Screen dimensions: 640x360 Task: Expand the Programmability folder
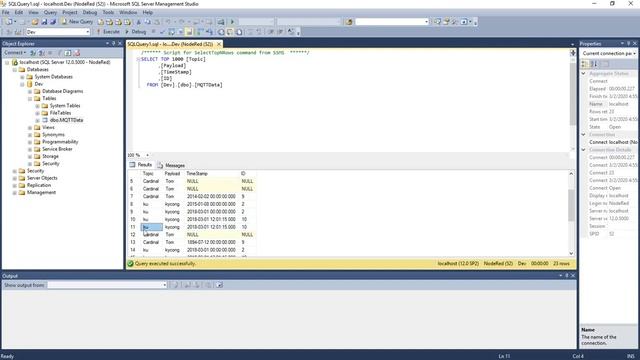(x=30, y=142)
